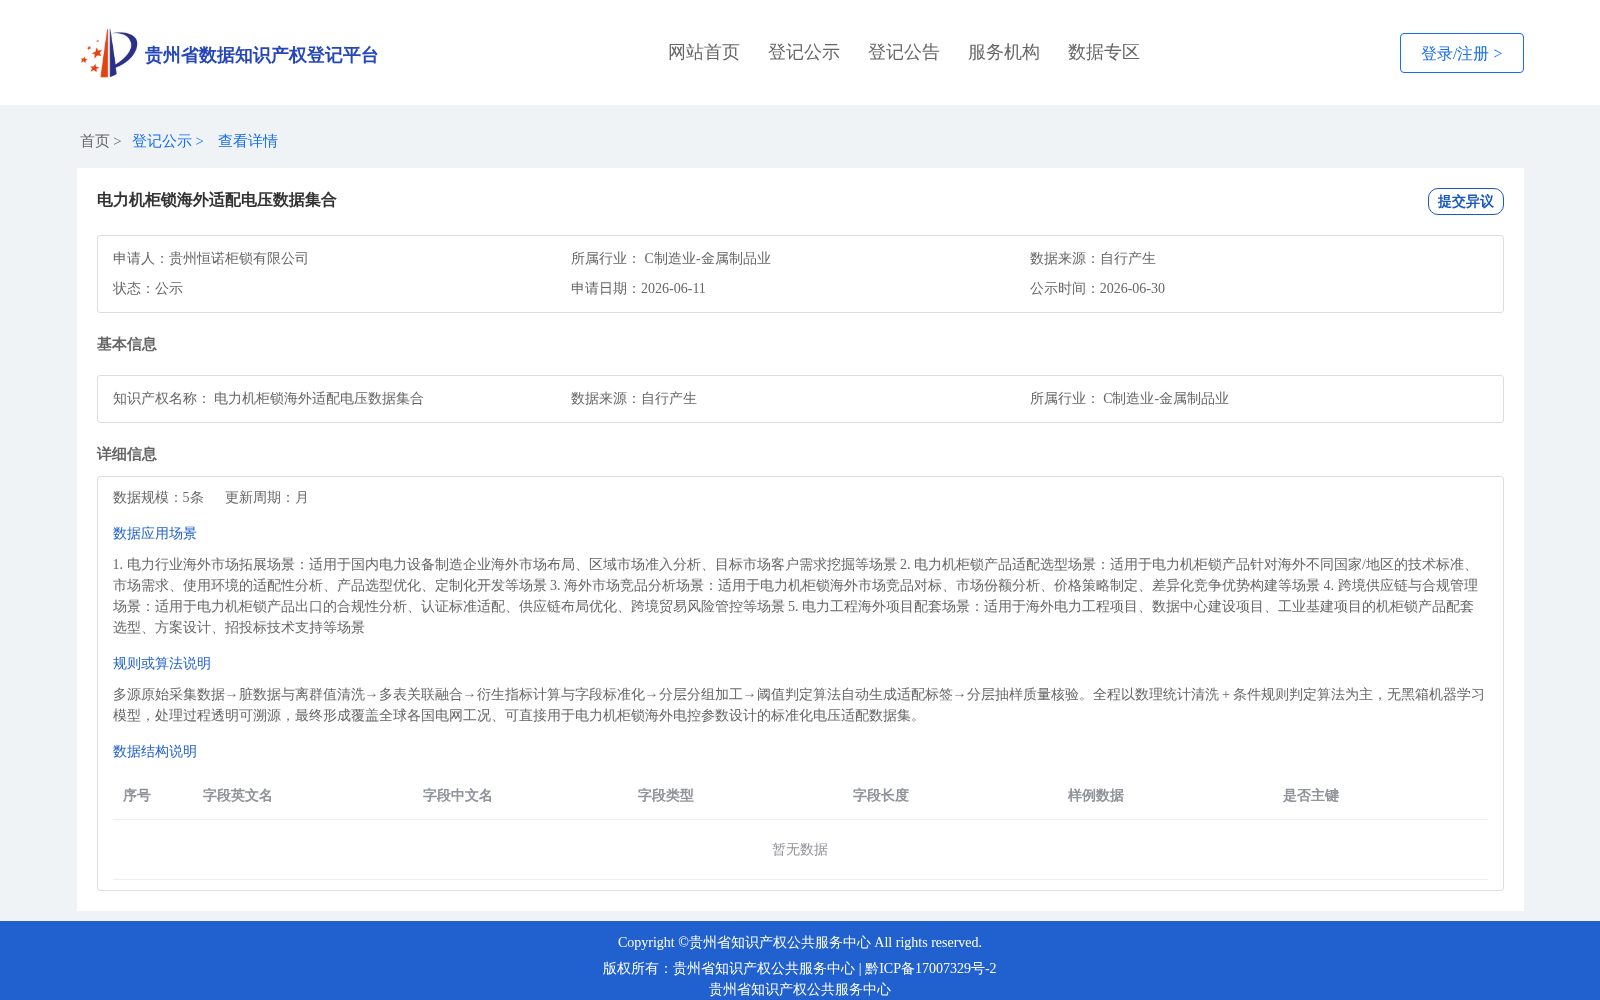Click 首页 breadcrumb link
The height and width of the screenshot is (1000, 1600).
tap(95, 141)
